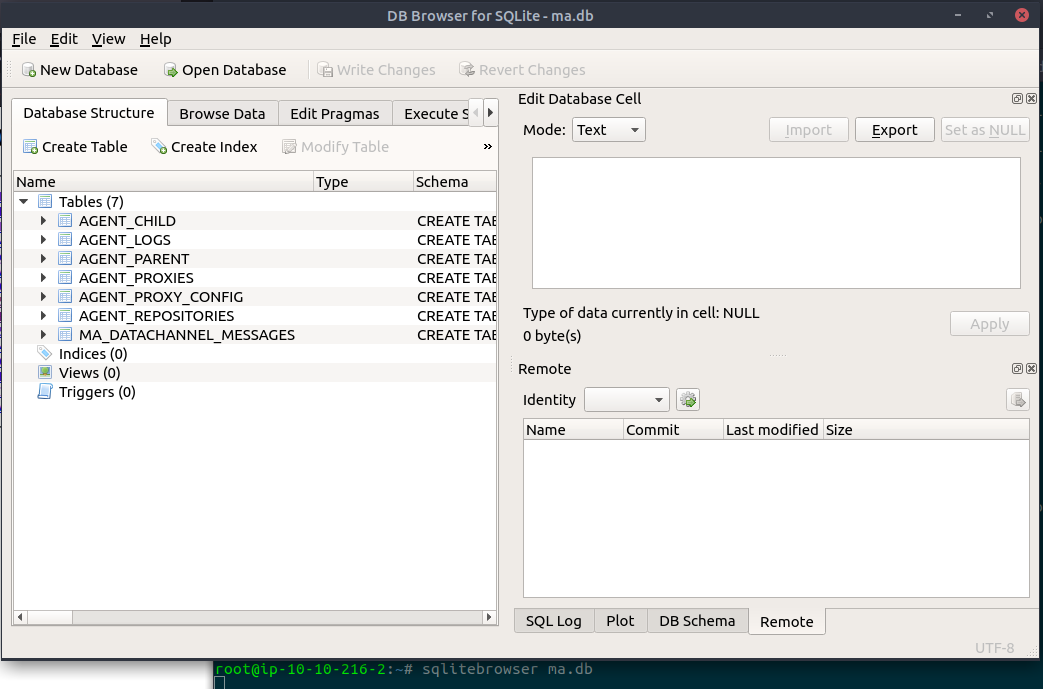Click the Export button
Viewport: 1043px width, 689px height.
point(894,130)
